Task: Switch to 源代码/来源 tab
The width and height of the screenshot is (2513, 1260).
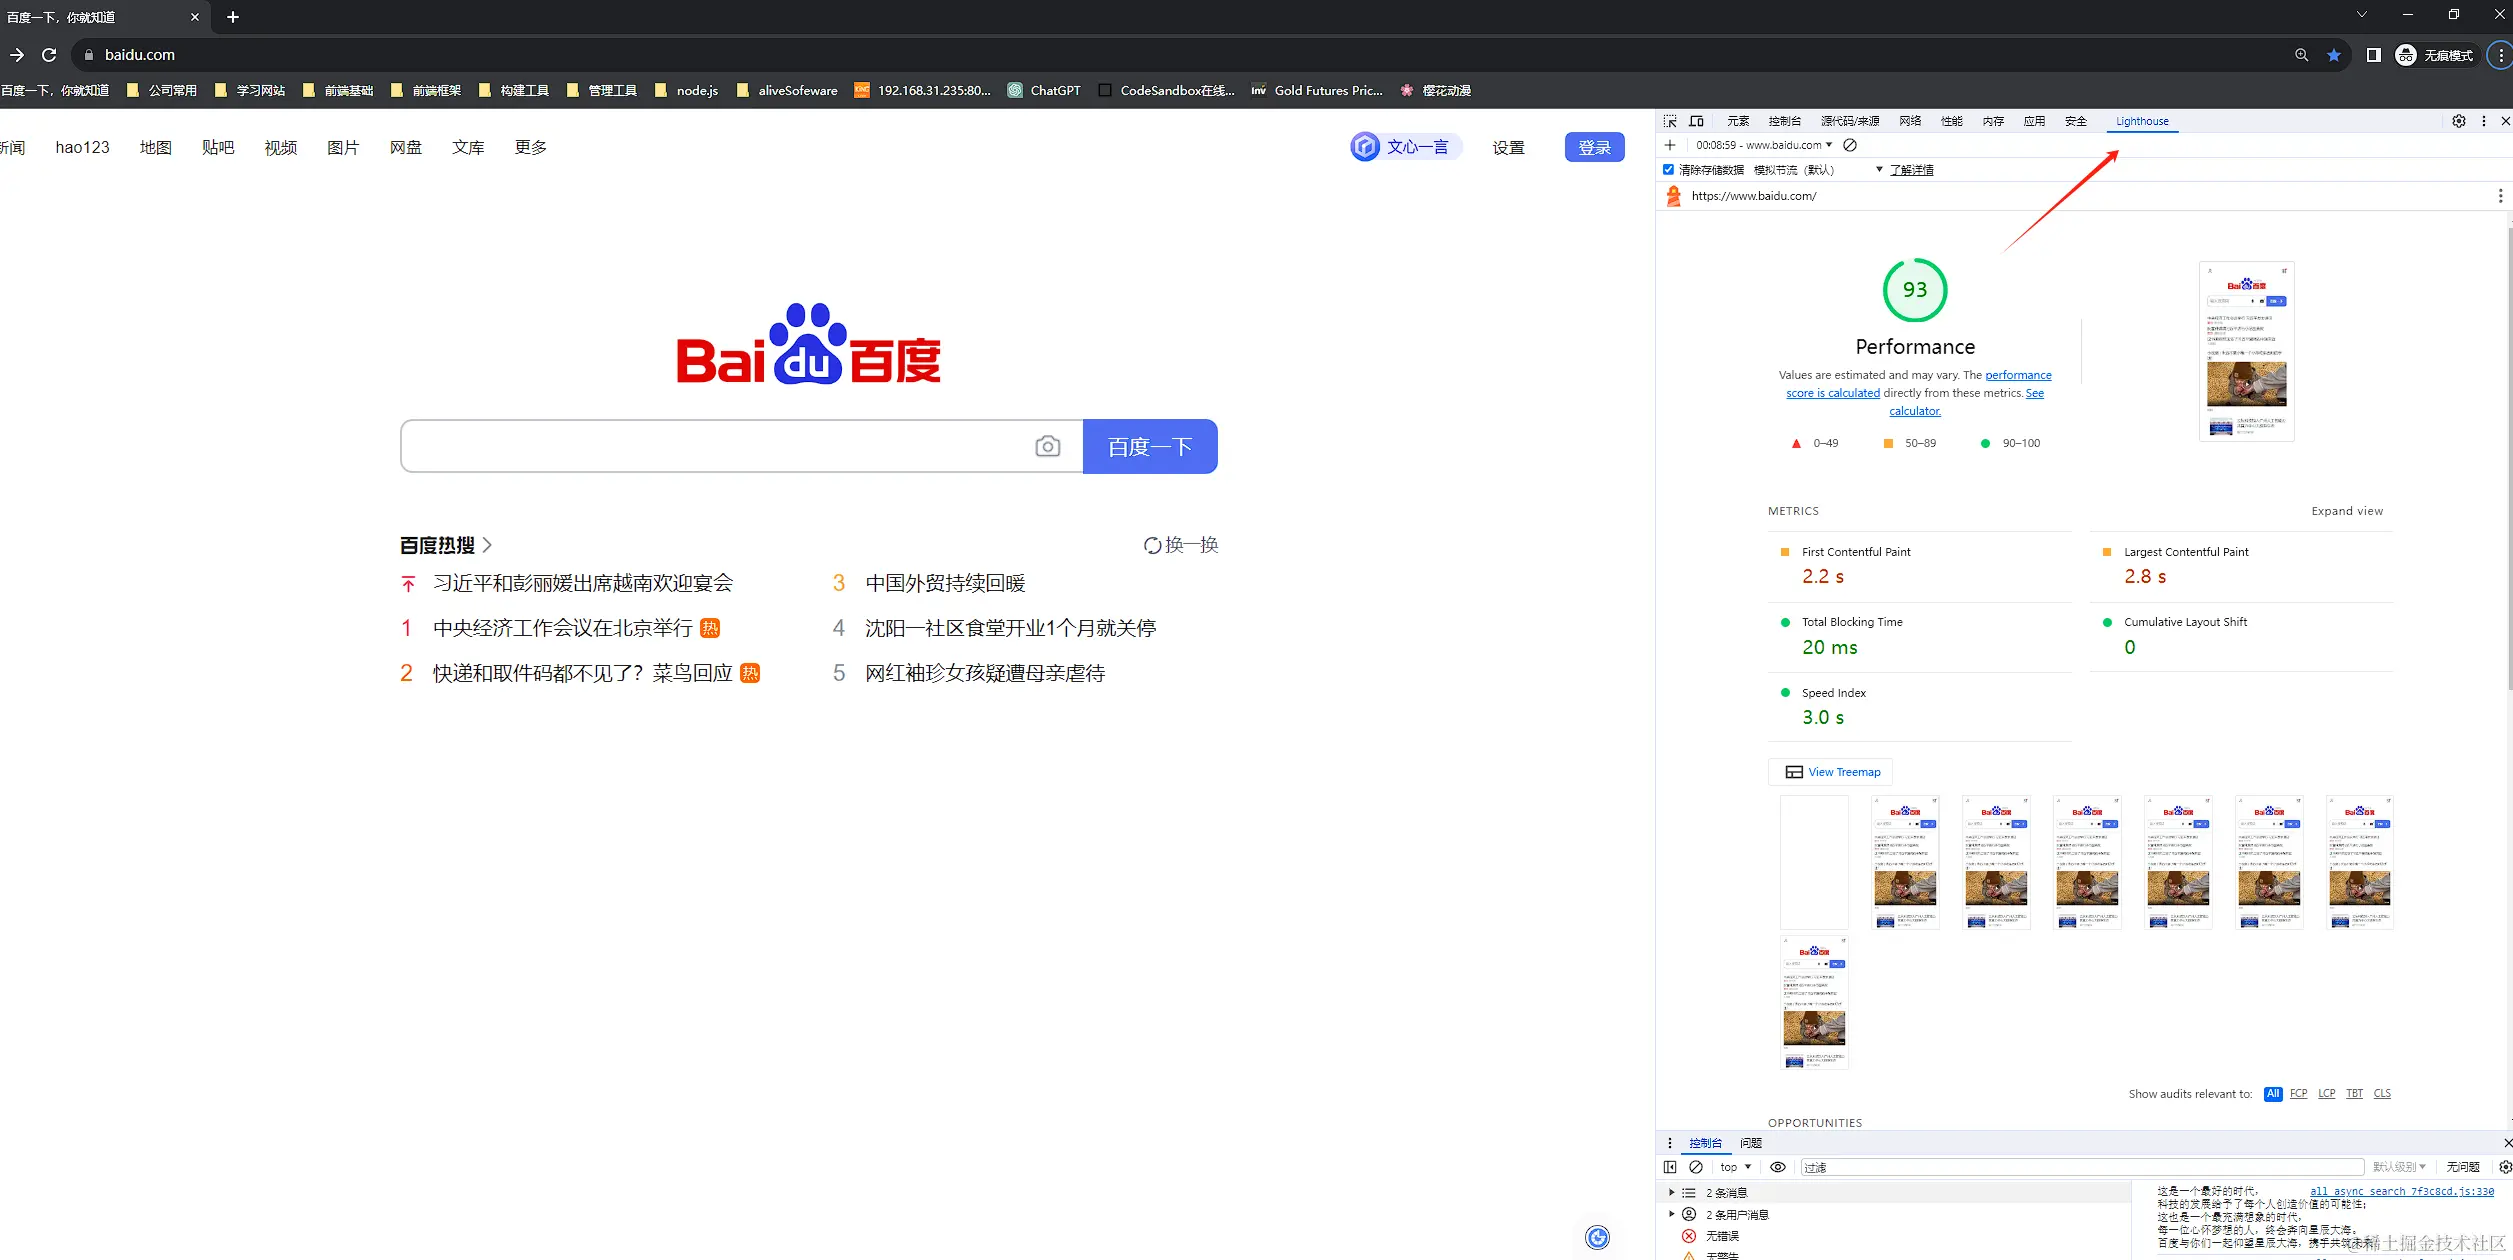Action: click(1850, 121)
